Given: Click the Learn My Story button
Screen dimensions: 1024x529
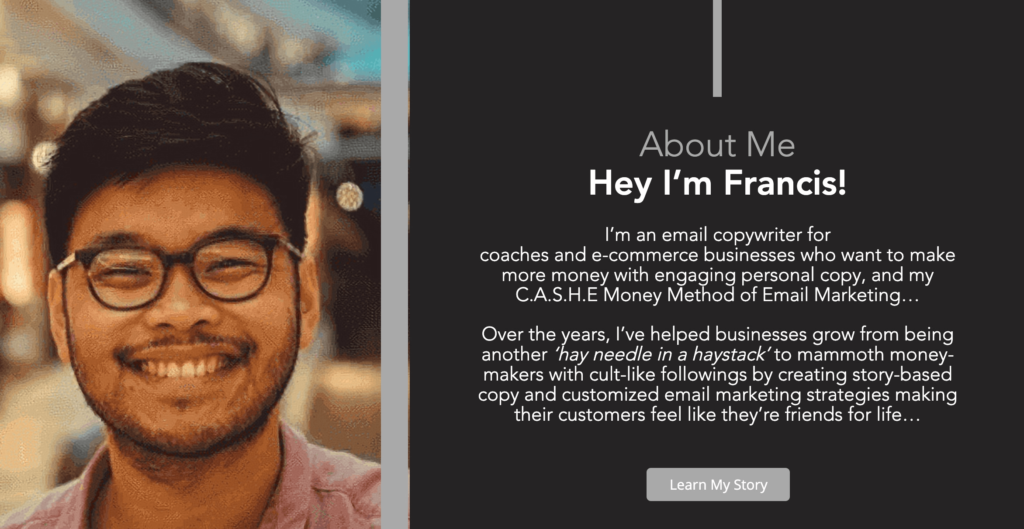Looking at the screenshot, I should point(718,485).
